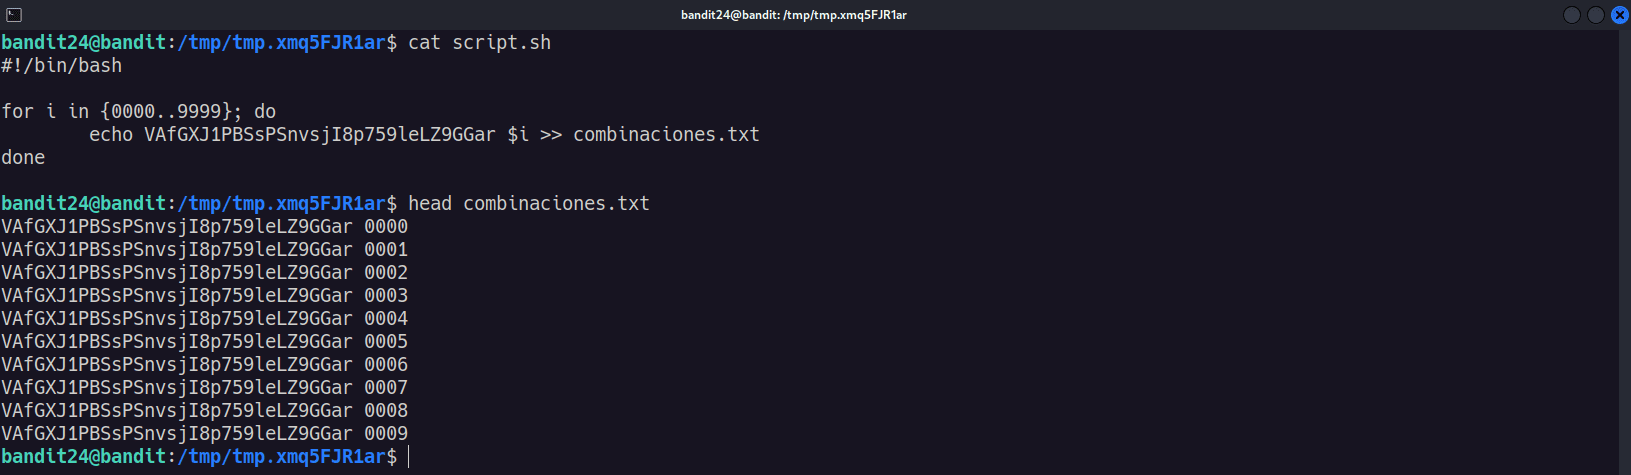Click the 'head combinaciones.txt' command
The image size is (1631, 475).
point(529,204)
